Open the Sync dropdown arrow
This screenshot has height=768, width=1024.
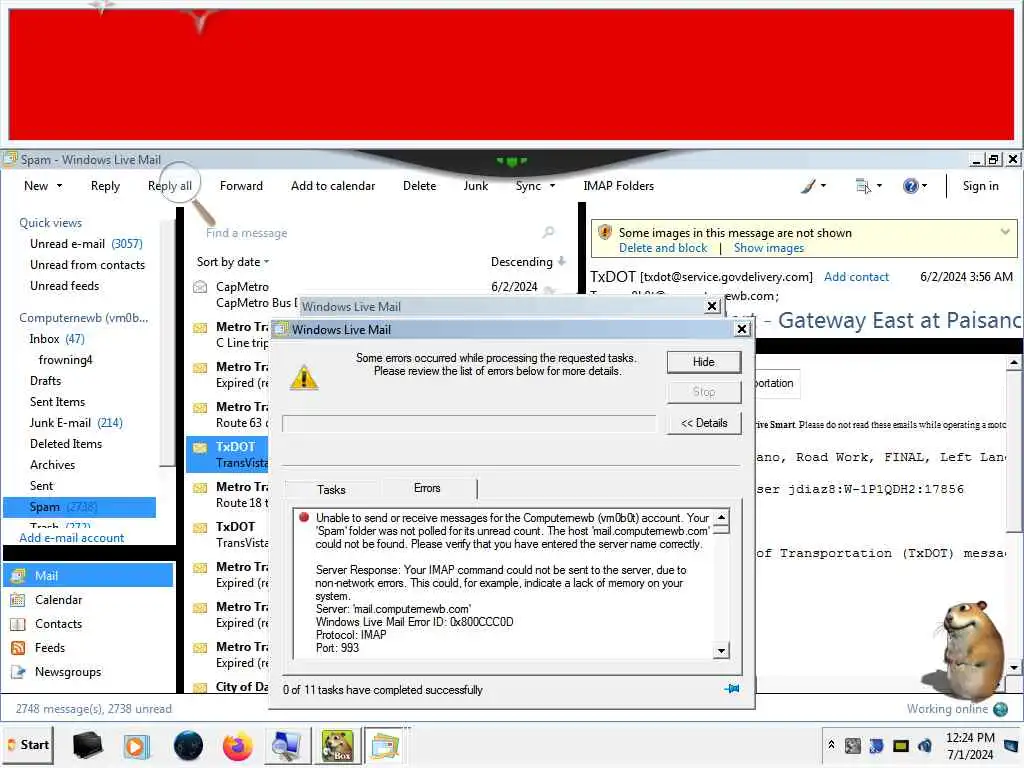552,186
